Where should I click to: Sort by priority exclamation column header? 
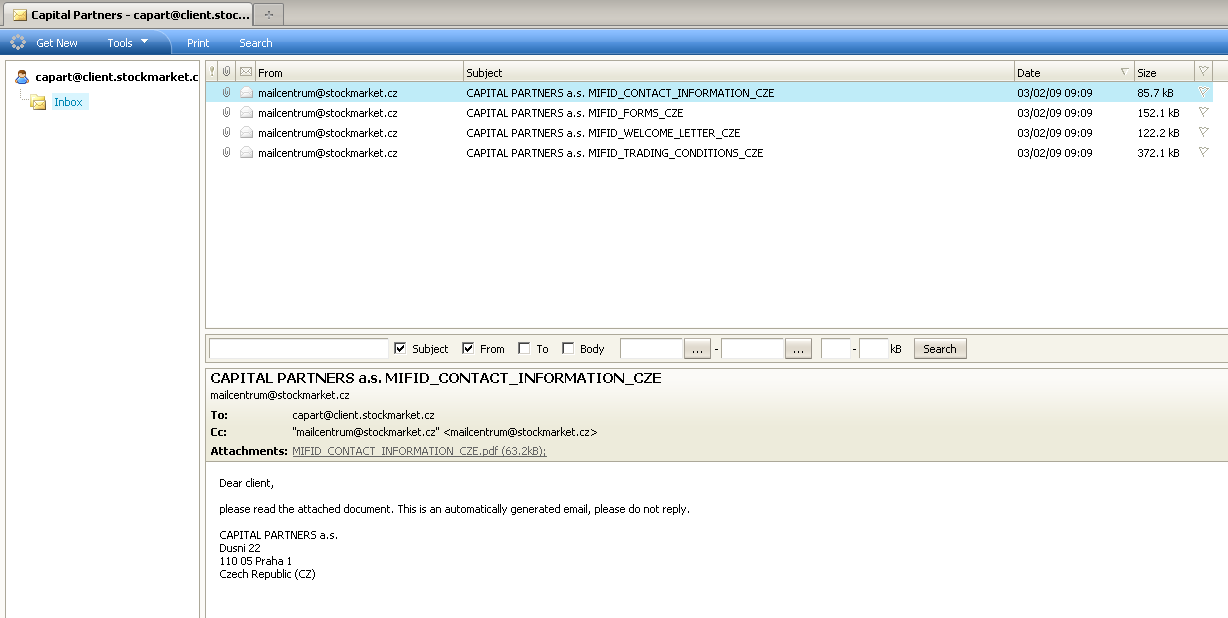(212, 72)
